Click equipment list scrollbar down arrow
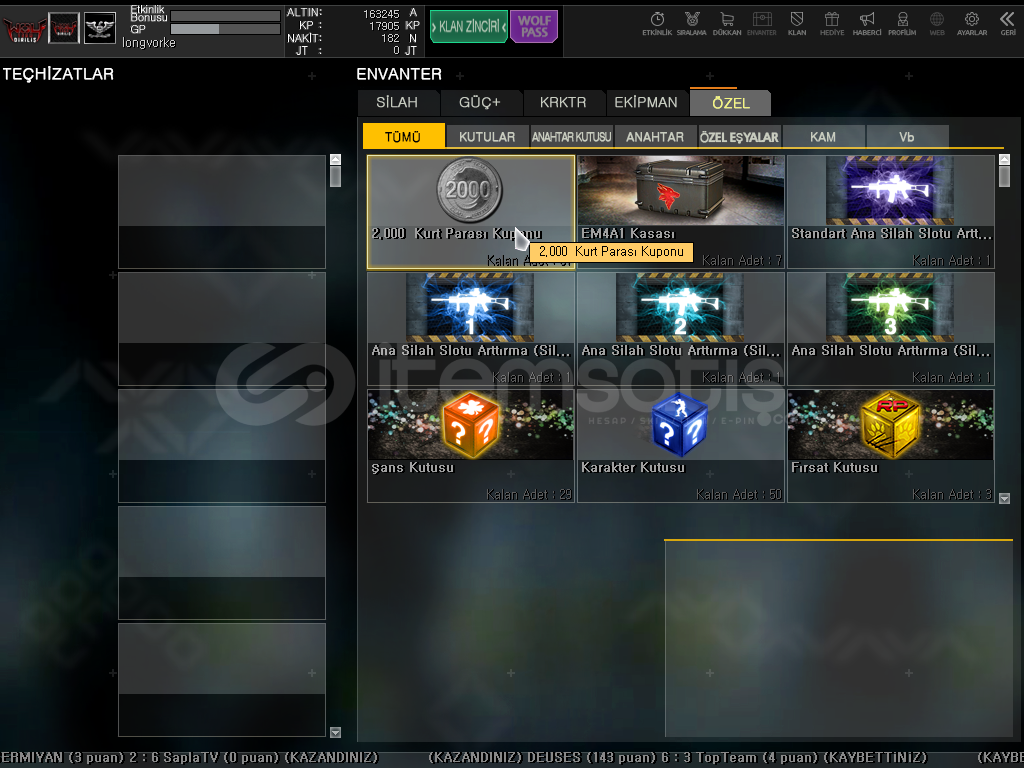 pyautogui.click(x=336, y=732)
